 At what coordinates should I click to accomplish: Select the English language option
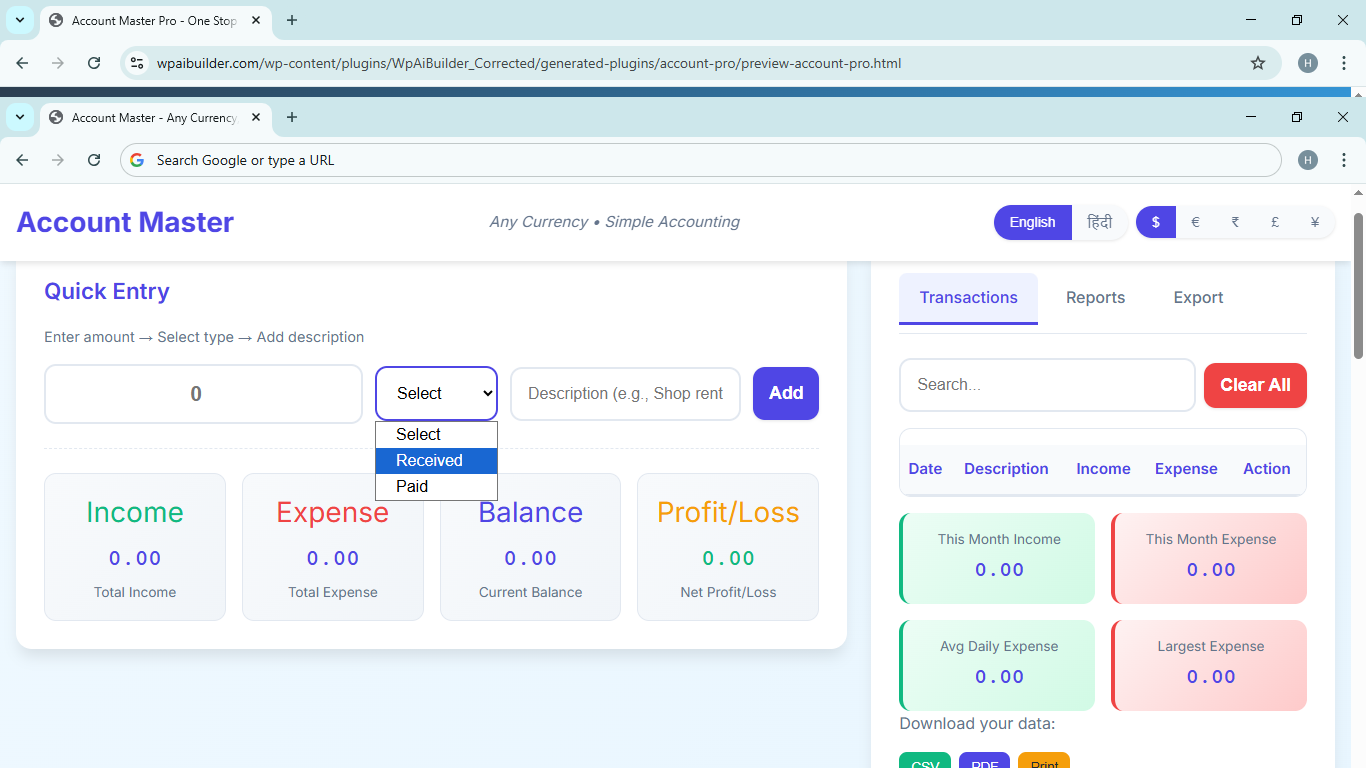(x=1032, y=222)
